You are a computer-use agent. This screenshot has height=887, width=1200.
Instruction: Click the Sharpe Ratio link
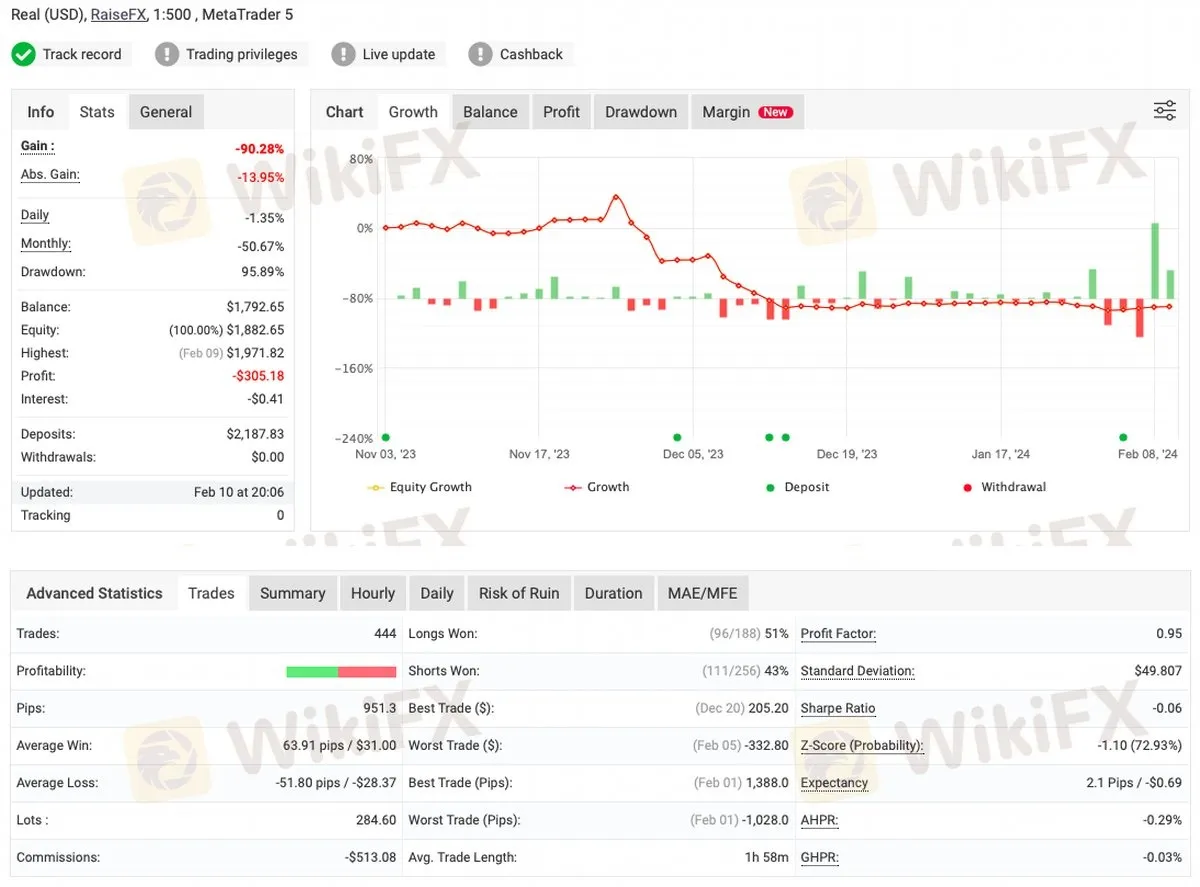[838, 708]
